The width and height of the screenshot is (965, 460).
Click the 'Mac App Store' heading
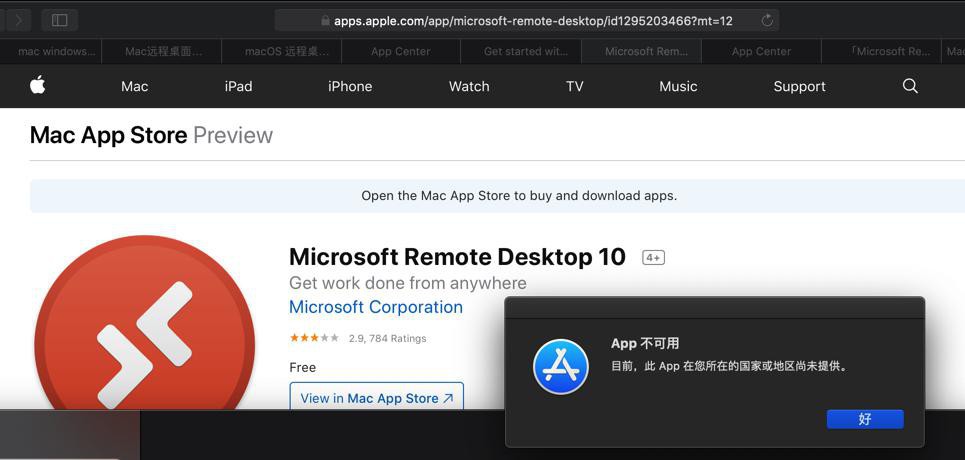click(108, 135)
